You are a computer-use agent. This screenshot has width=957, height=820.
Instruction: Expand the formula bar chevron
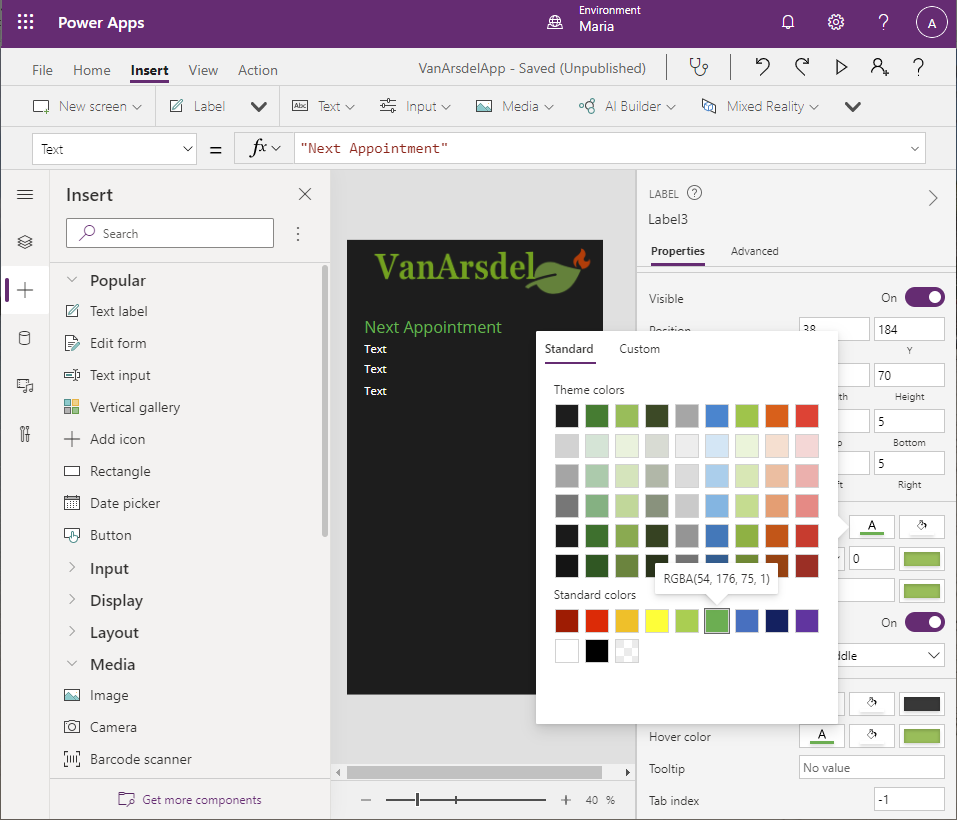tap(914, 149)
